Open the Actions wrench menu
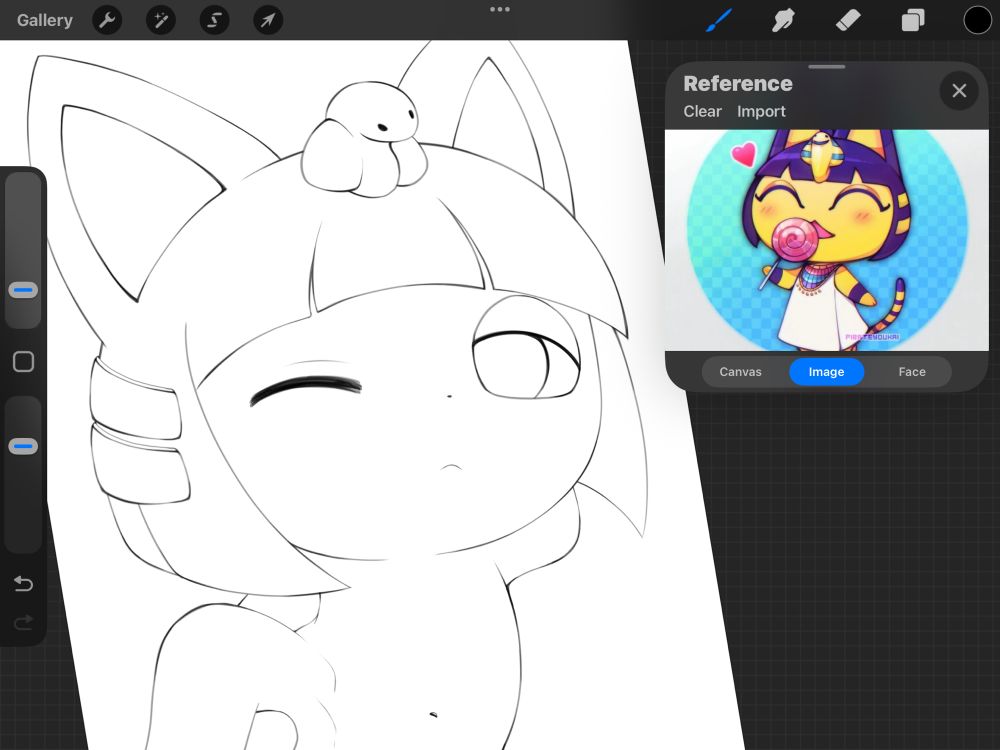This screenshot has height=750, width=1000. tap(107, 20)
